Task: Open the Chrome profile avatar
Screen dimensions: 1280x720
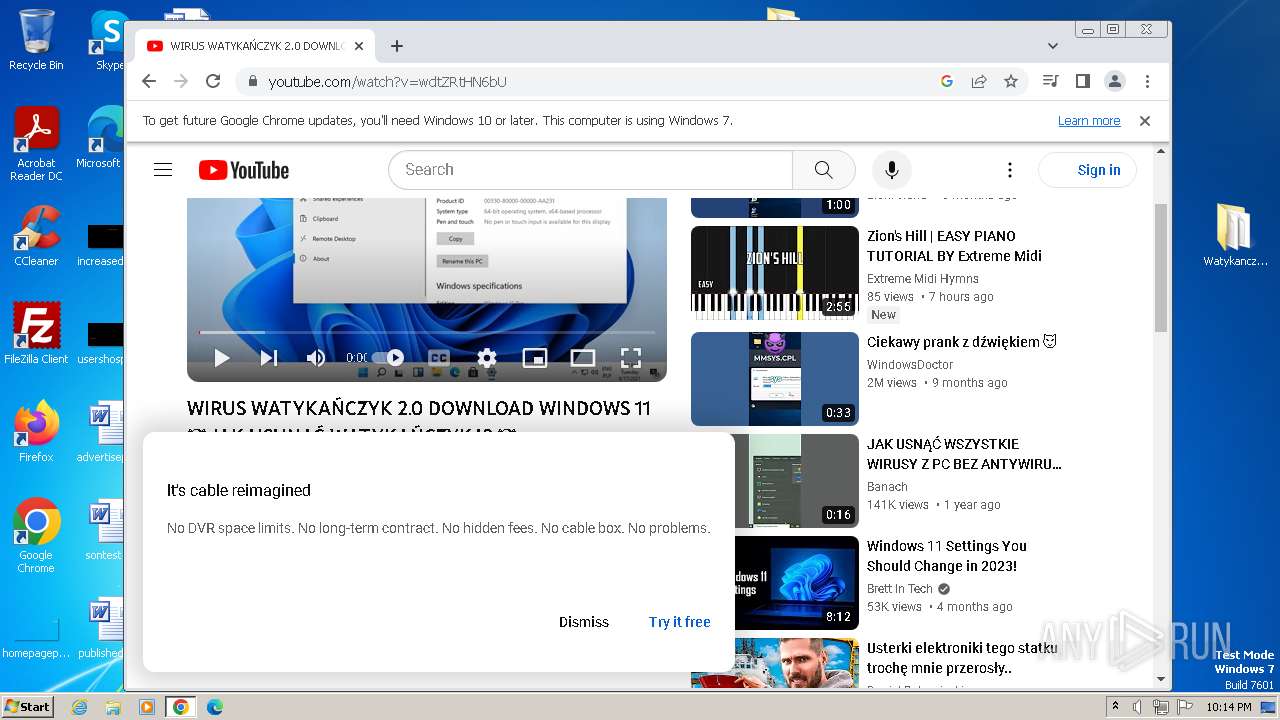Action: [x=1114, y=82]
